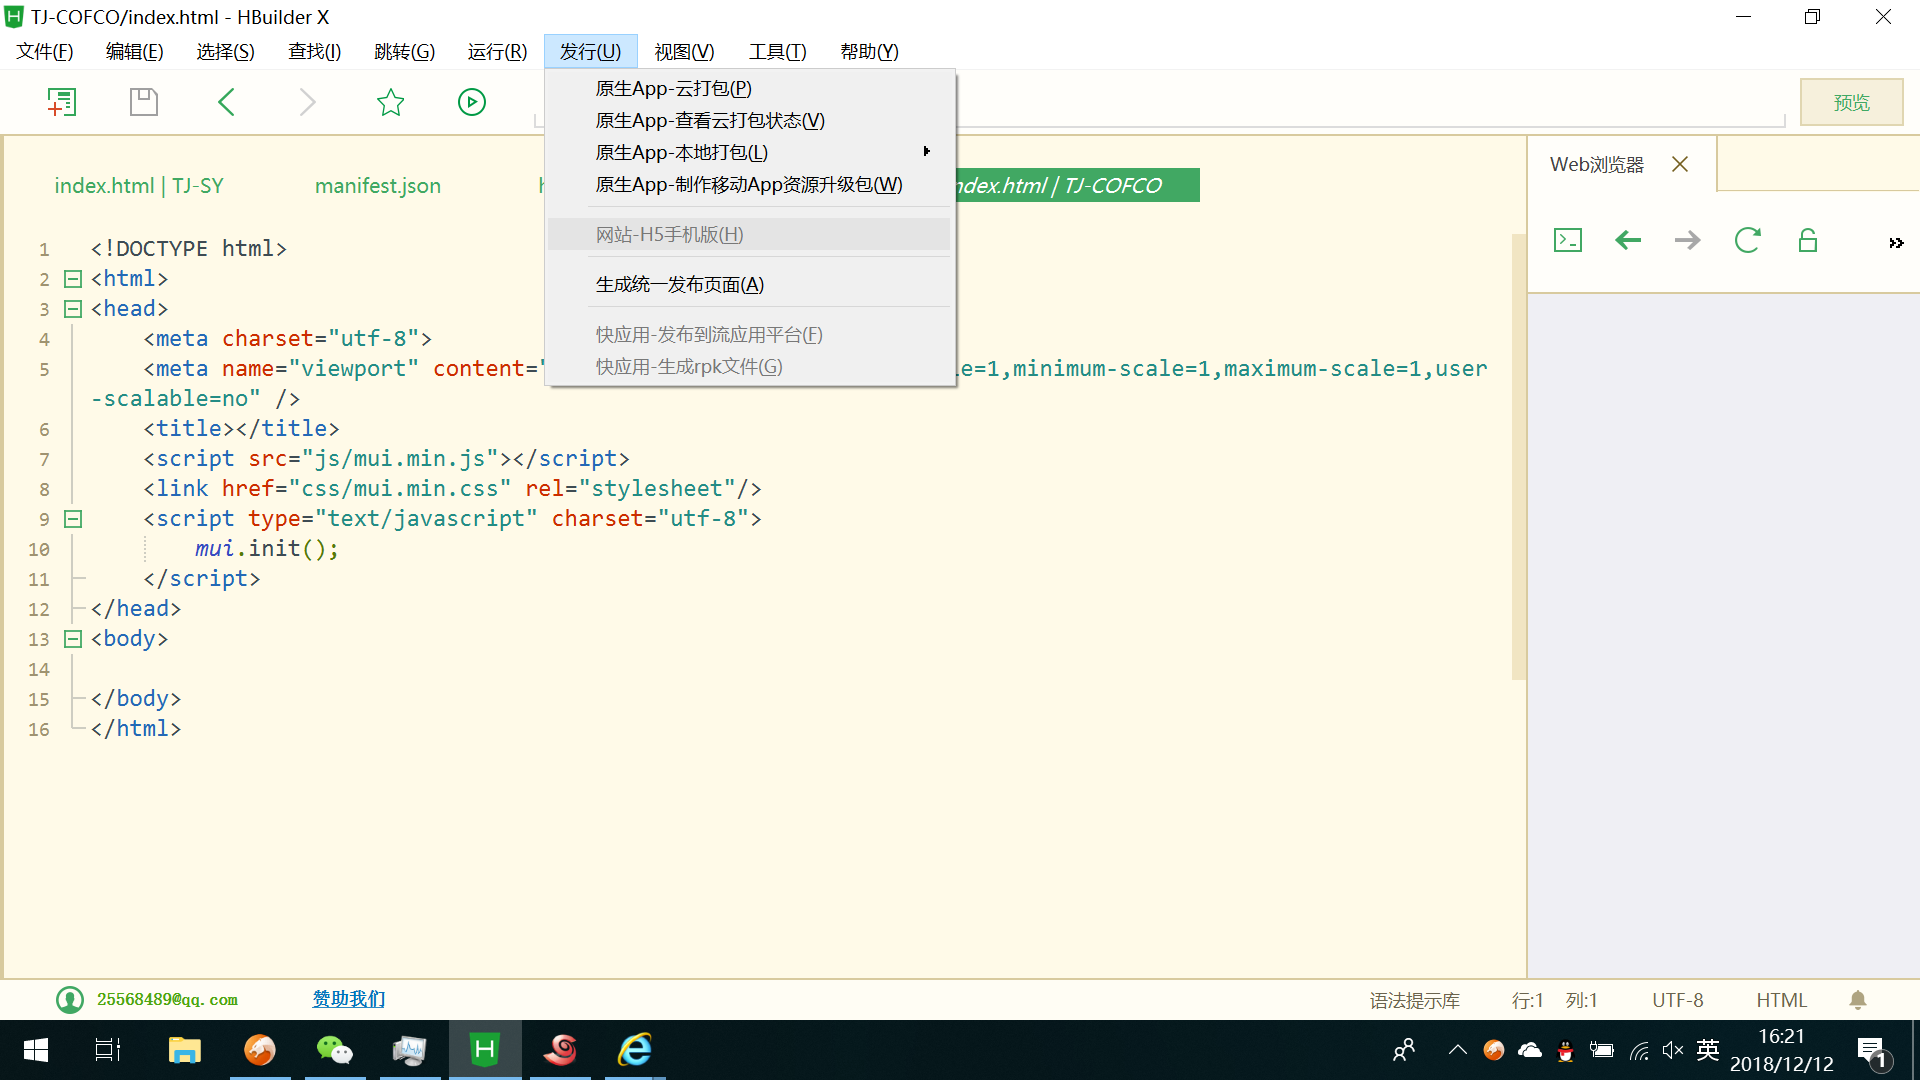Viewport: 1920px width, 1080px height.
Task: Click the 预览 preview button
Action: [1851, 102]
